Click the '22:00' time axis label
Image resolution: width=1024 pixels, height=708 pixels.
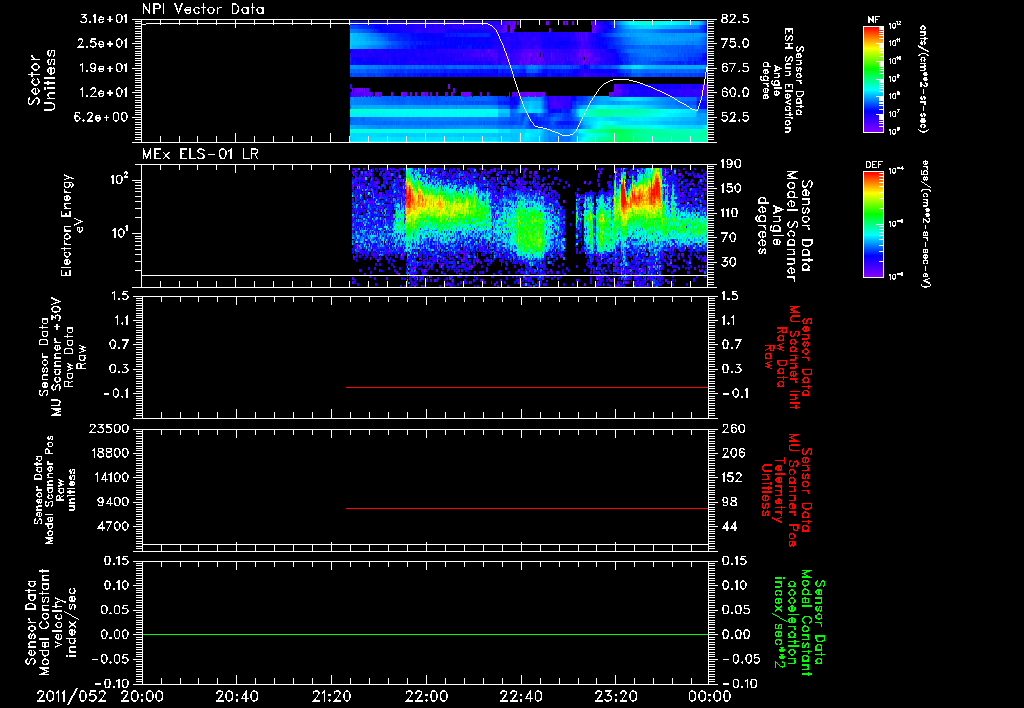426,696
